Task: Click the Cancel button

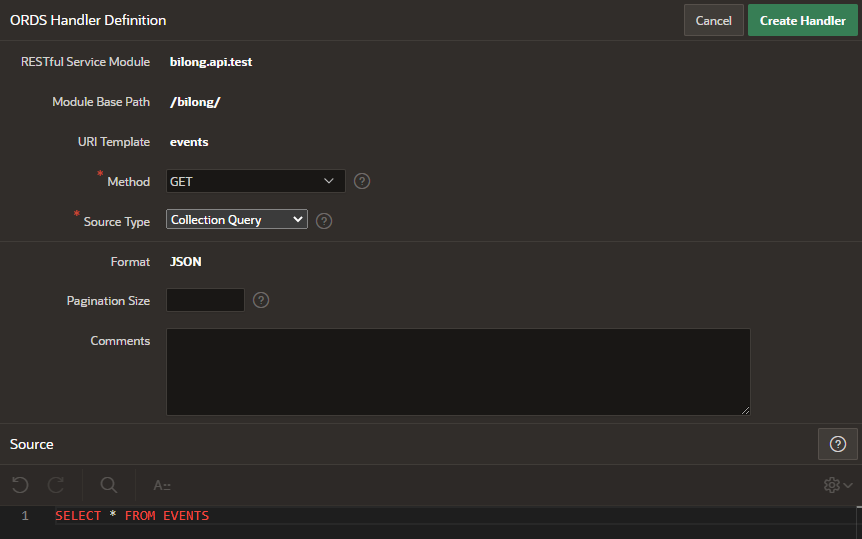Action: pos(714,20)
